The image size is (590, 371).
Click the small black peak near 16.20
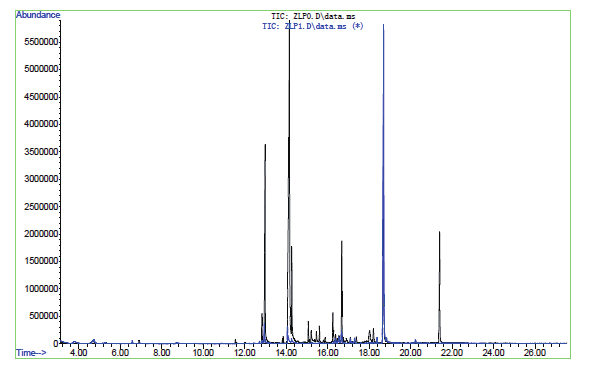pyautogui.click(x=333, y=314)
